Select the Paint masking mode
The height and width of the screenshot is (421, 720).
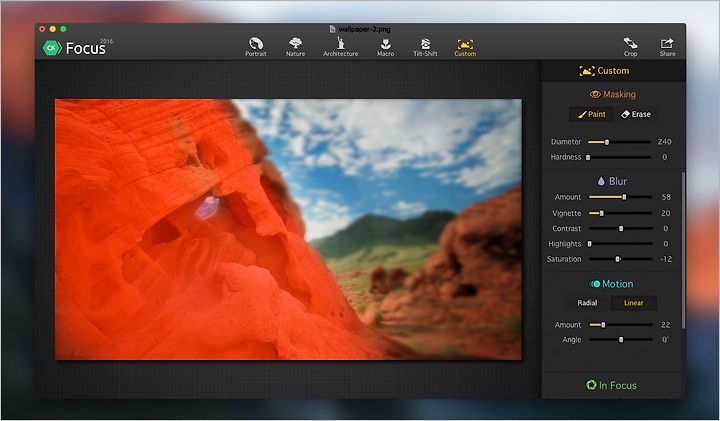point(591,114)
